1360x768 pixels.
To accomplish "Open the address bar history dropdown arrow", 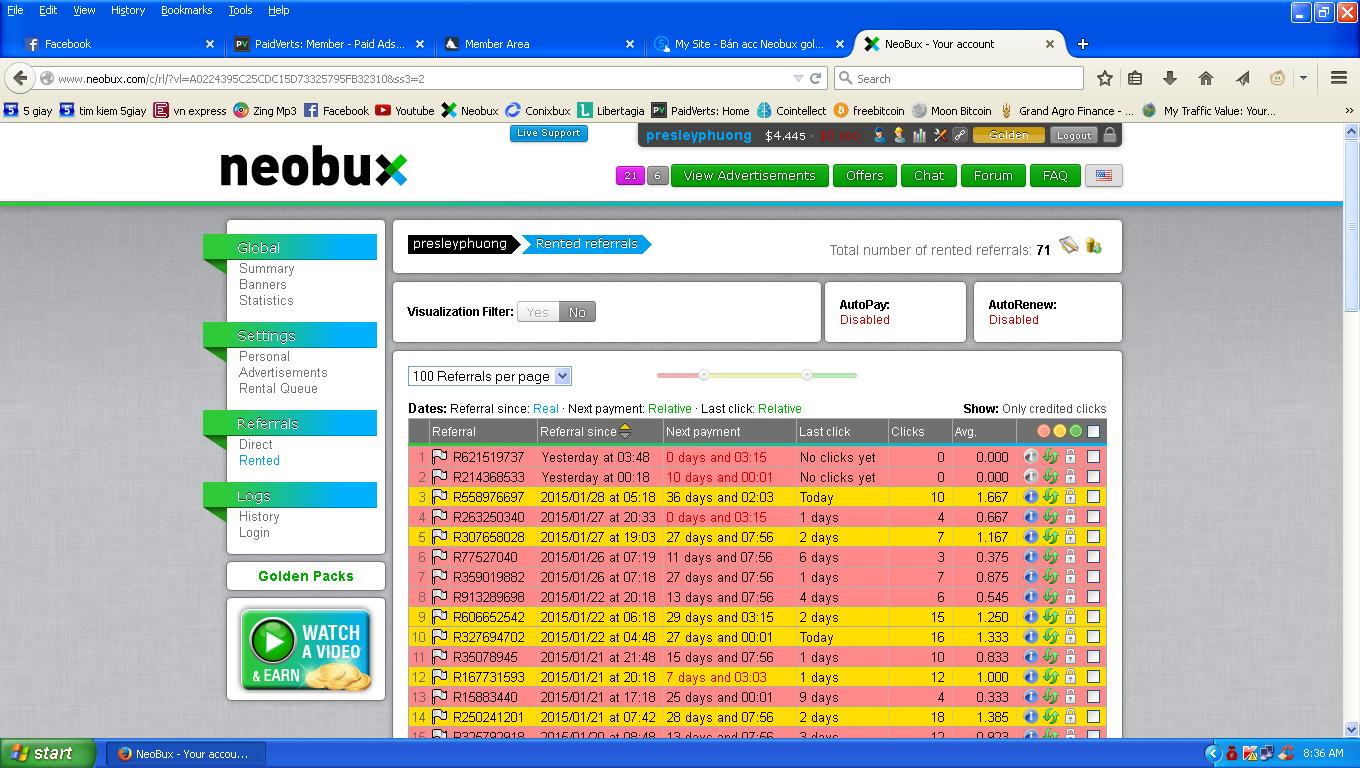I will click(798, 78).
